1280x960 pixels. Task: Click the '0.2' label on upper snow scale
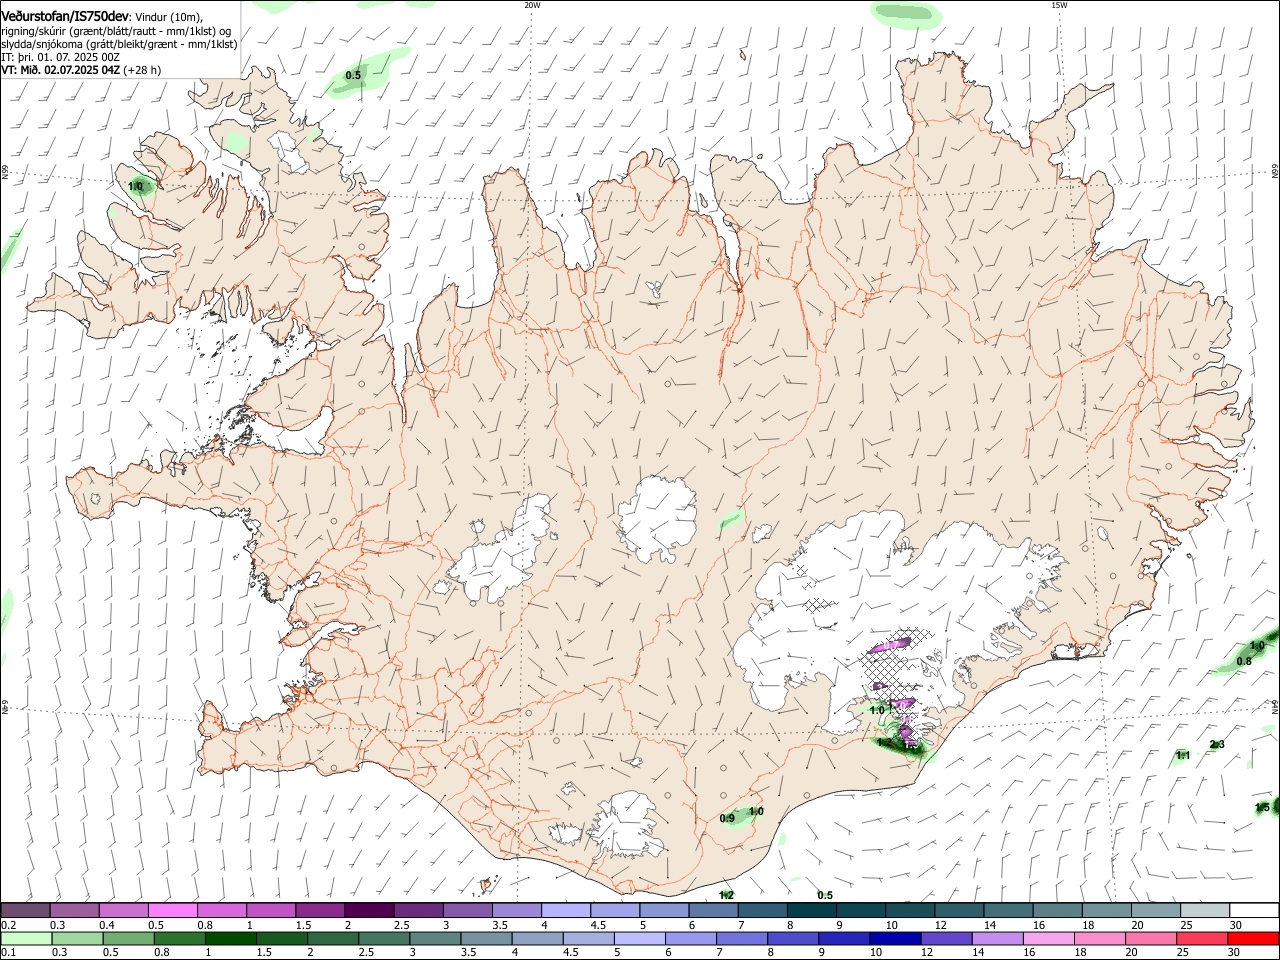tap(8, 925)
